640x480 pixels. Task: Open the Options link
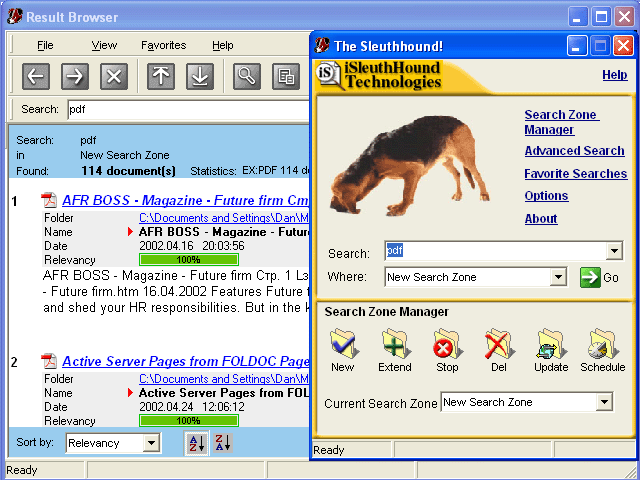click(546, 196)
